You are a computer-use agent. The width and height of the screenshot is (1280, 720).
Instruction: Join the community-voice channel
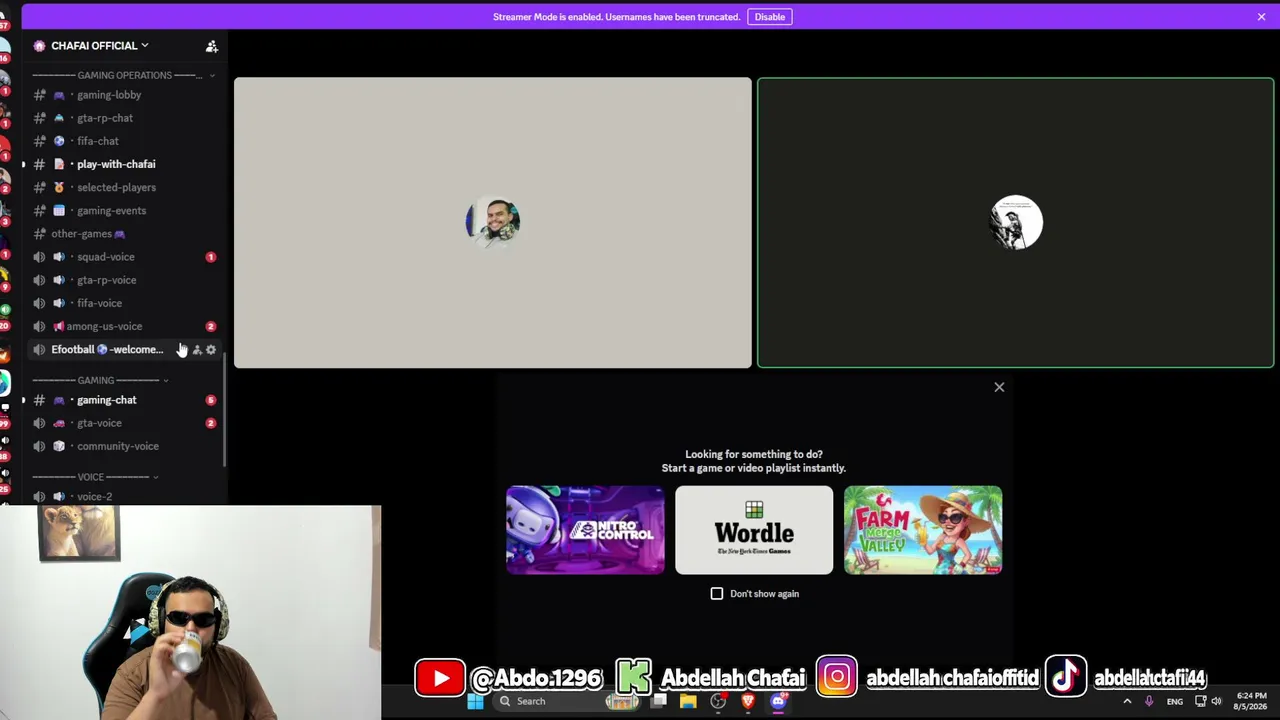(125, 446)
